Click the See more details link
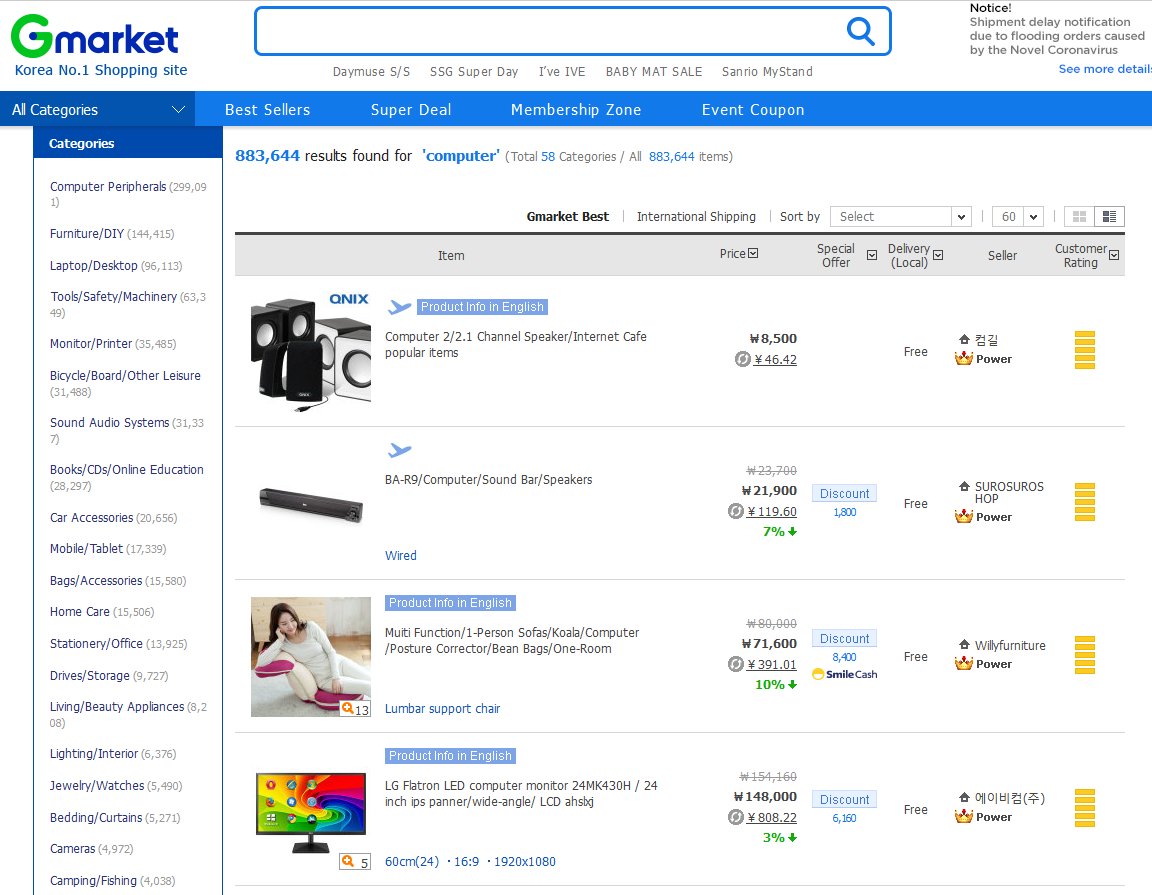 [1105, 69]
